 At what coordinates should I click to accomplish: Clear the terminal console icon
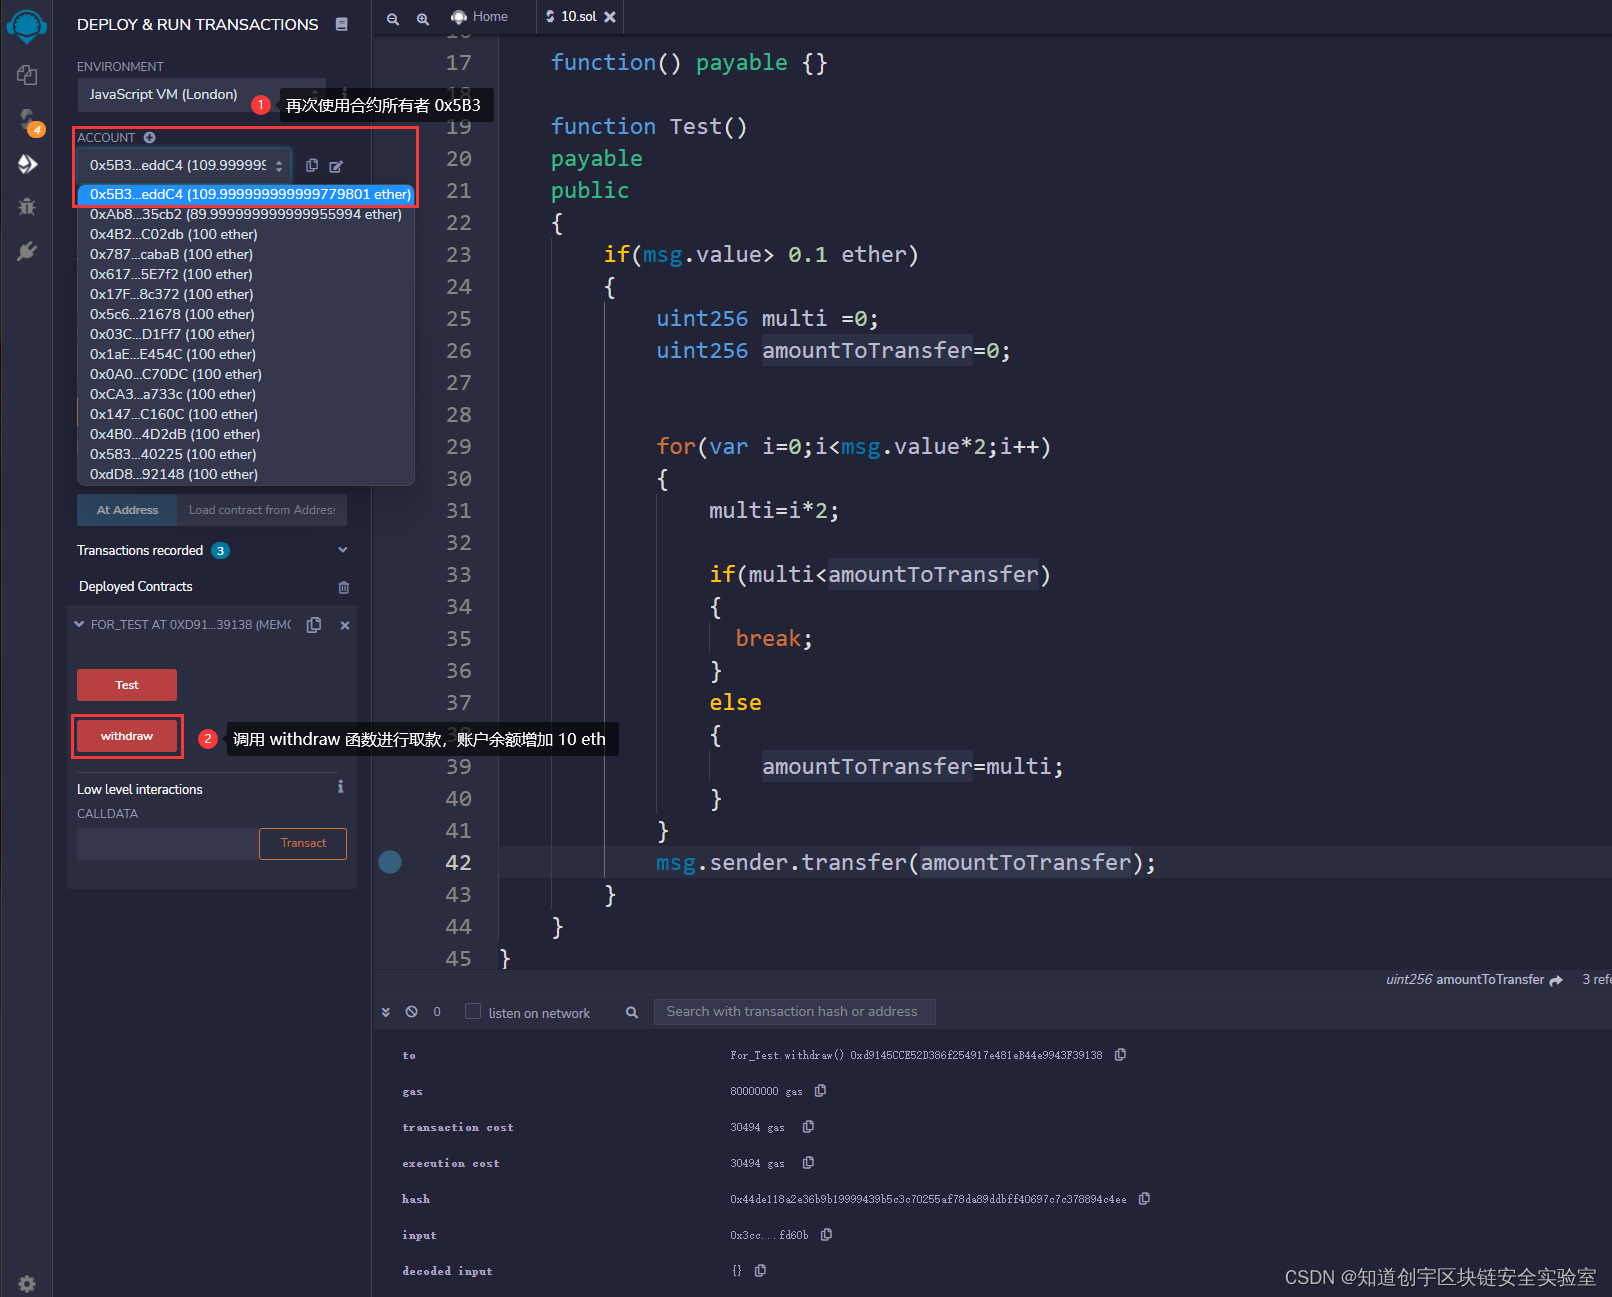click(412, 1012)
